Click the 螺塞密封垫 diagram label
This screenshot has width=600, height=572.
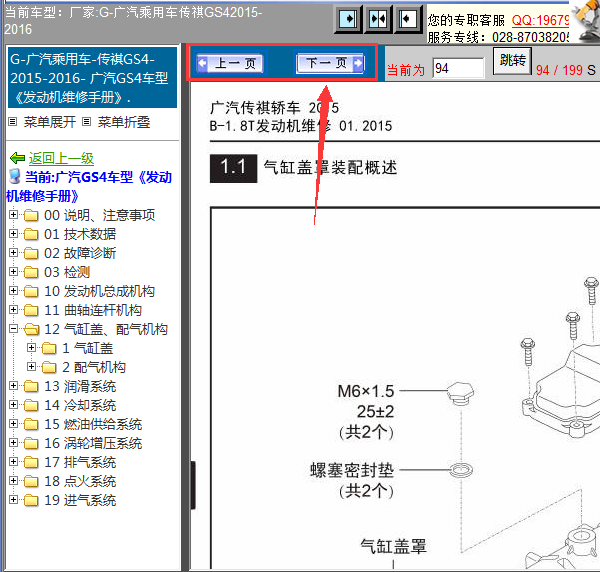[352, 470]
